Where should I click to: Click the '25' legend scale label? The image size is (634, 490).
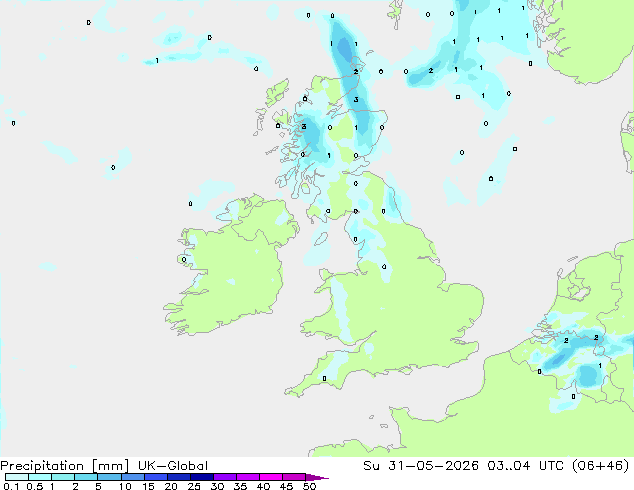click(x=194, y=486)
